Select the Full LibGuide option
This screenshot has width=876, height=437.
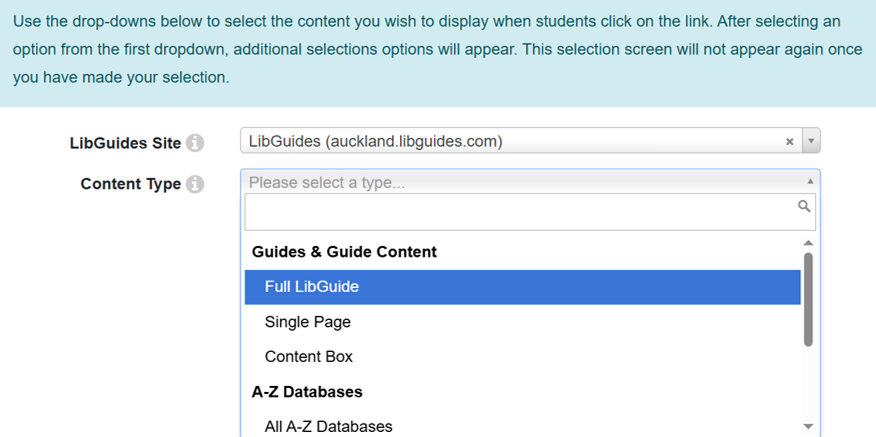[x=522, y=287]
